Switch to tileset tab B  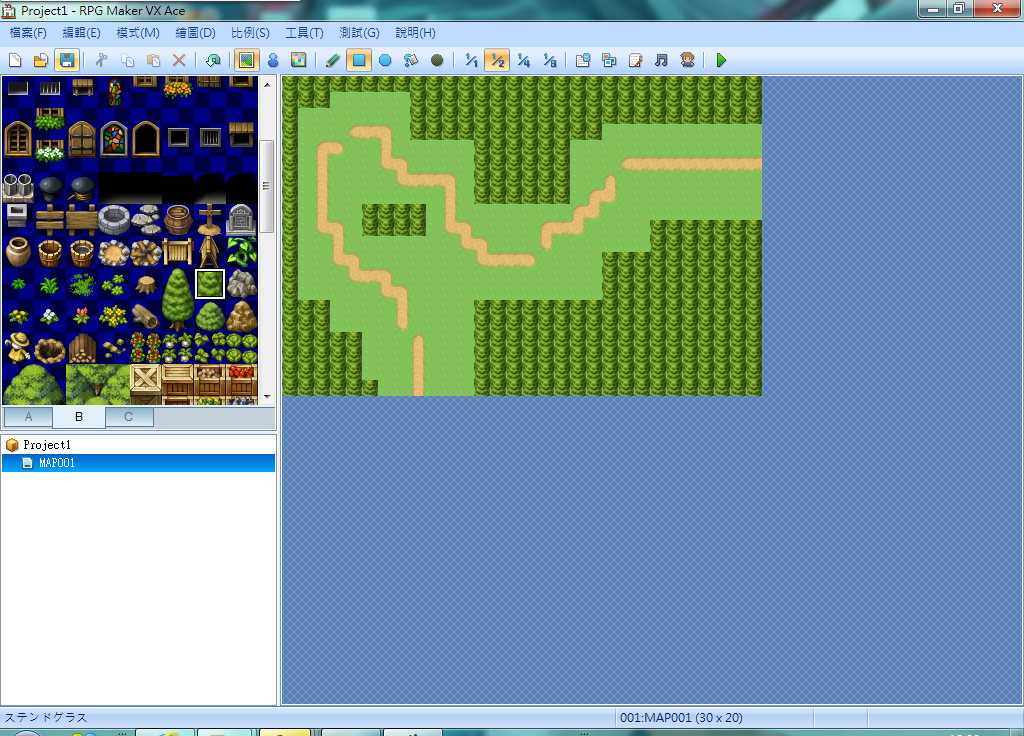(x=79, y=417)
